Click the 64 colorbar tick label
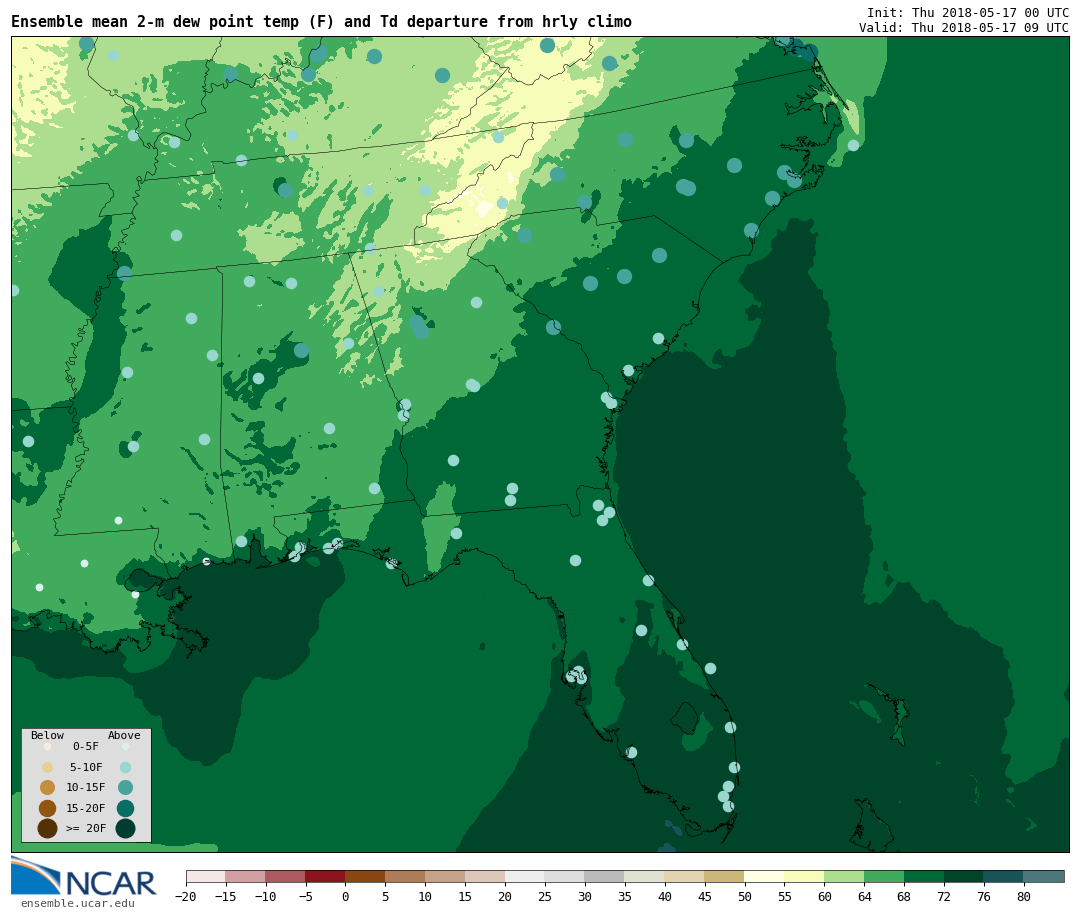 [x=864, y=896]
